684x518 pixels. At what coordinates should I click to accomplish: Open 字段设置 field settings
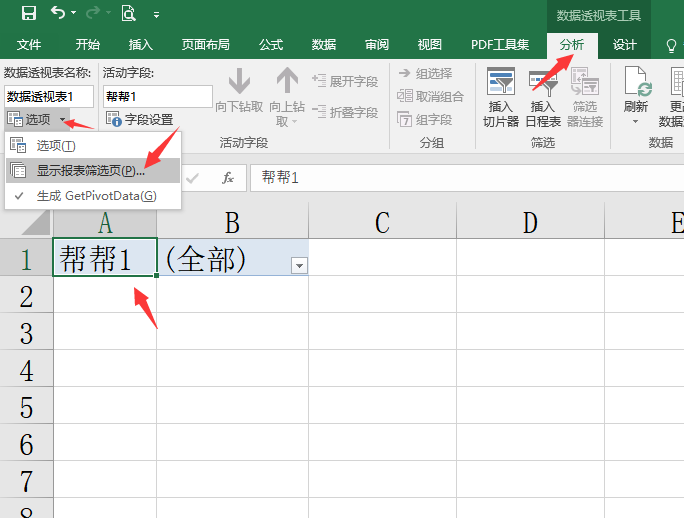pos(139,119)
